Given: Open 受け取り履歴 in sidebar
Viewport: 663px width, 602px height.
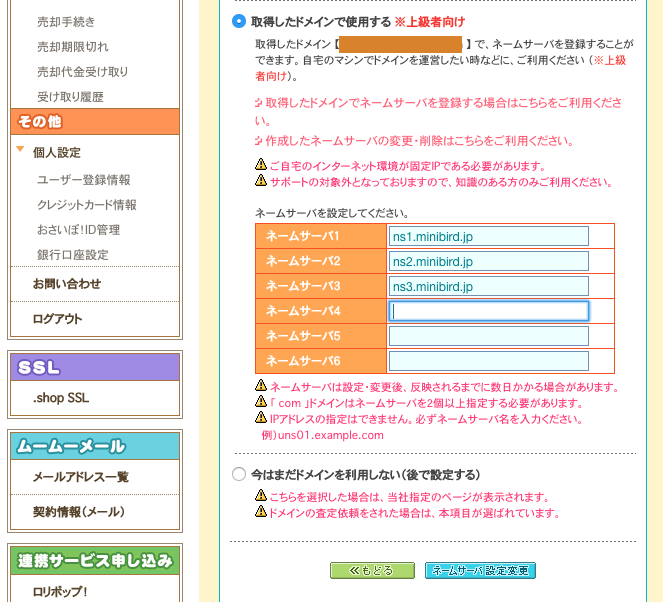Looking at the screenshot, I should [x=70, y=97].
